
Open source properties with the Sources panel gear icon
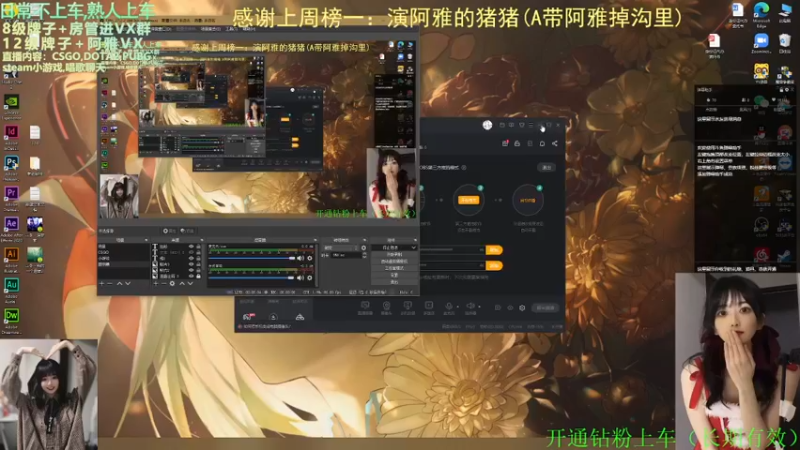172,284
